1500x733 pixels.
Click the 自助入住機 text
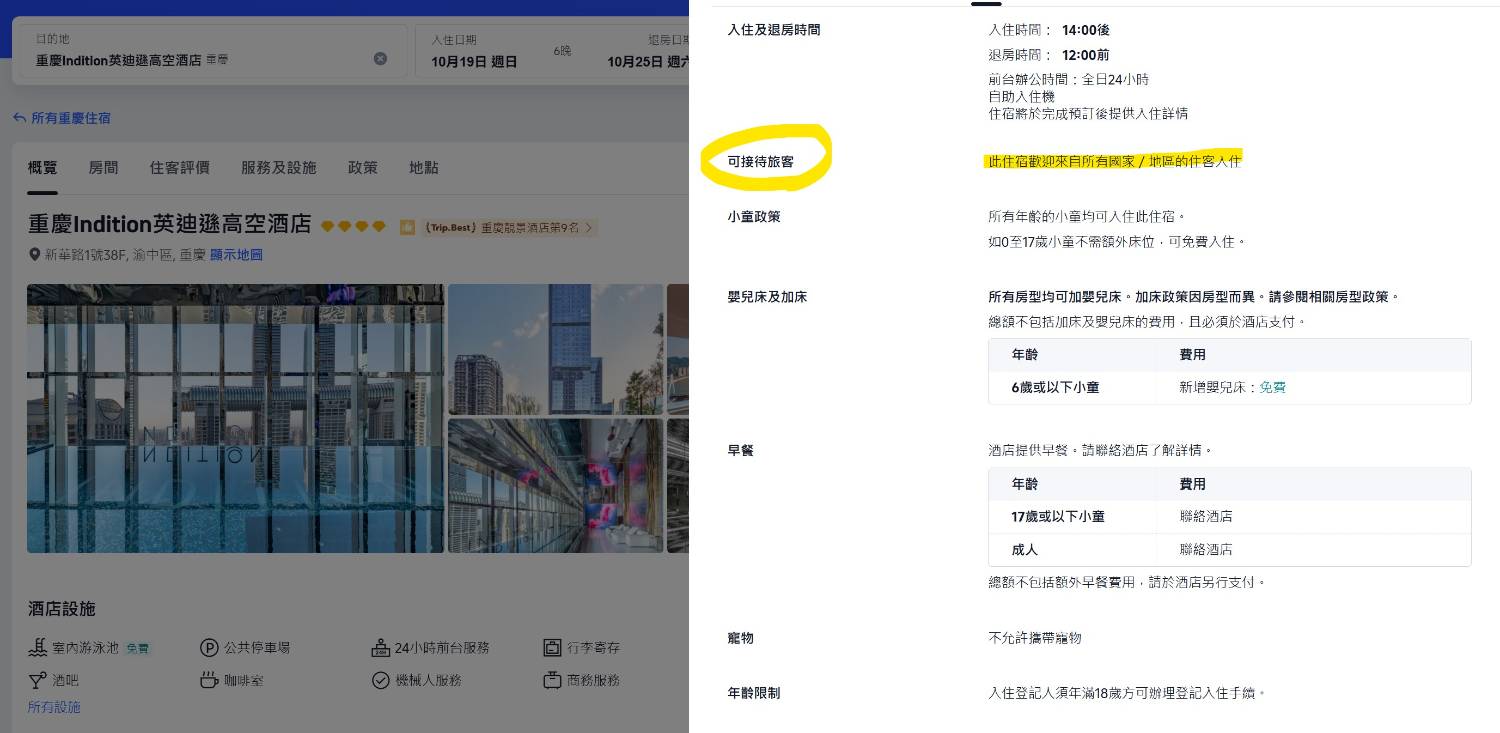pyautogui.click(x=1021, y=97)
